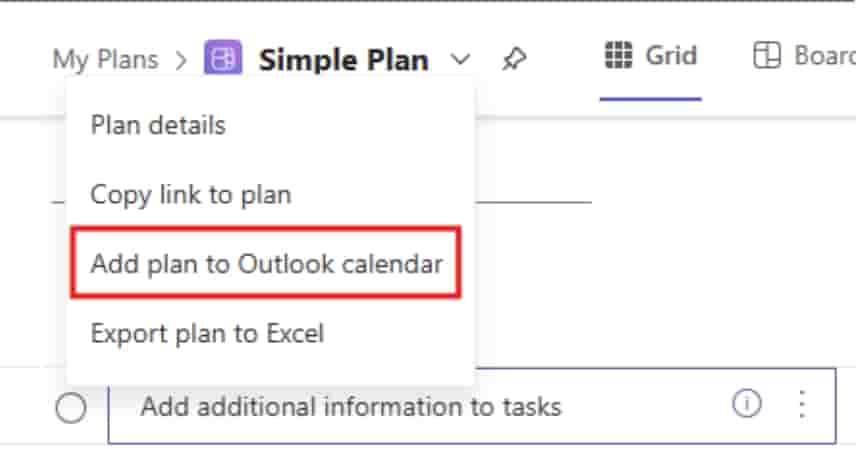
Task: Open Plan details from the menu
Action: [157, 125]
